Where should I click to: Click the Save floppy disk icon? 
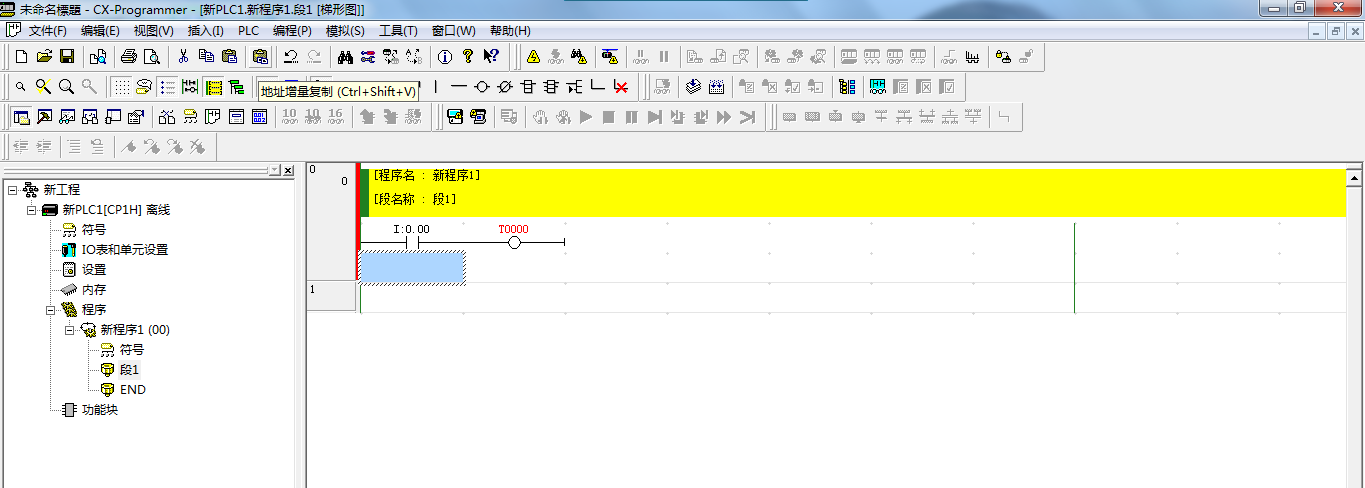(x=67, y=57)
